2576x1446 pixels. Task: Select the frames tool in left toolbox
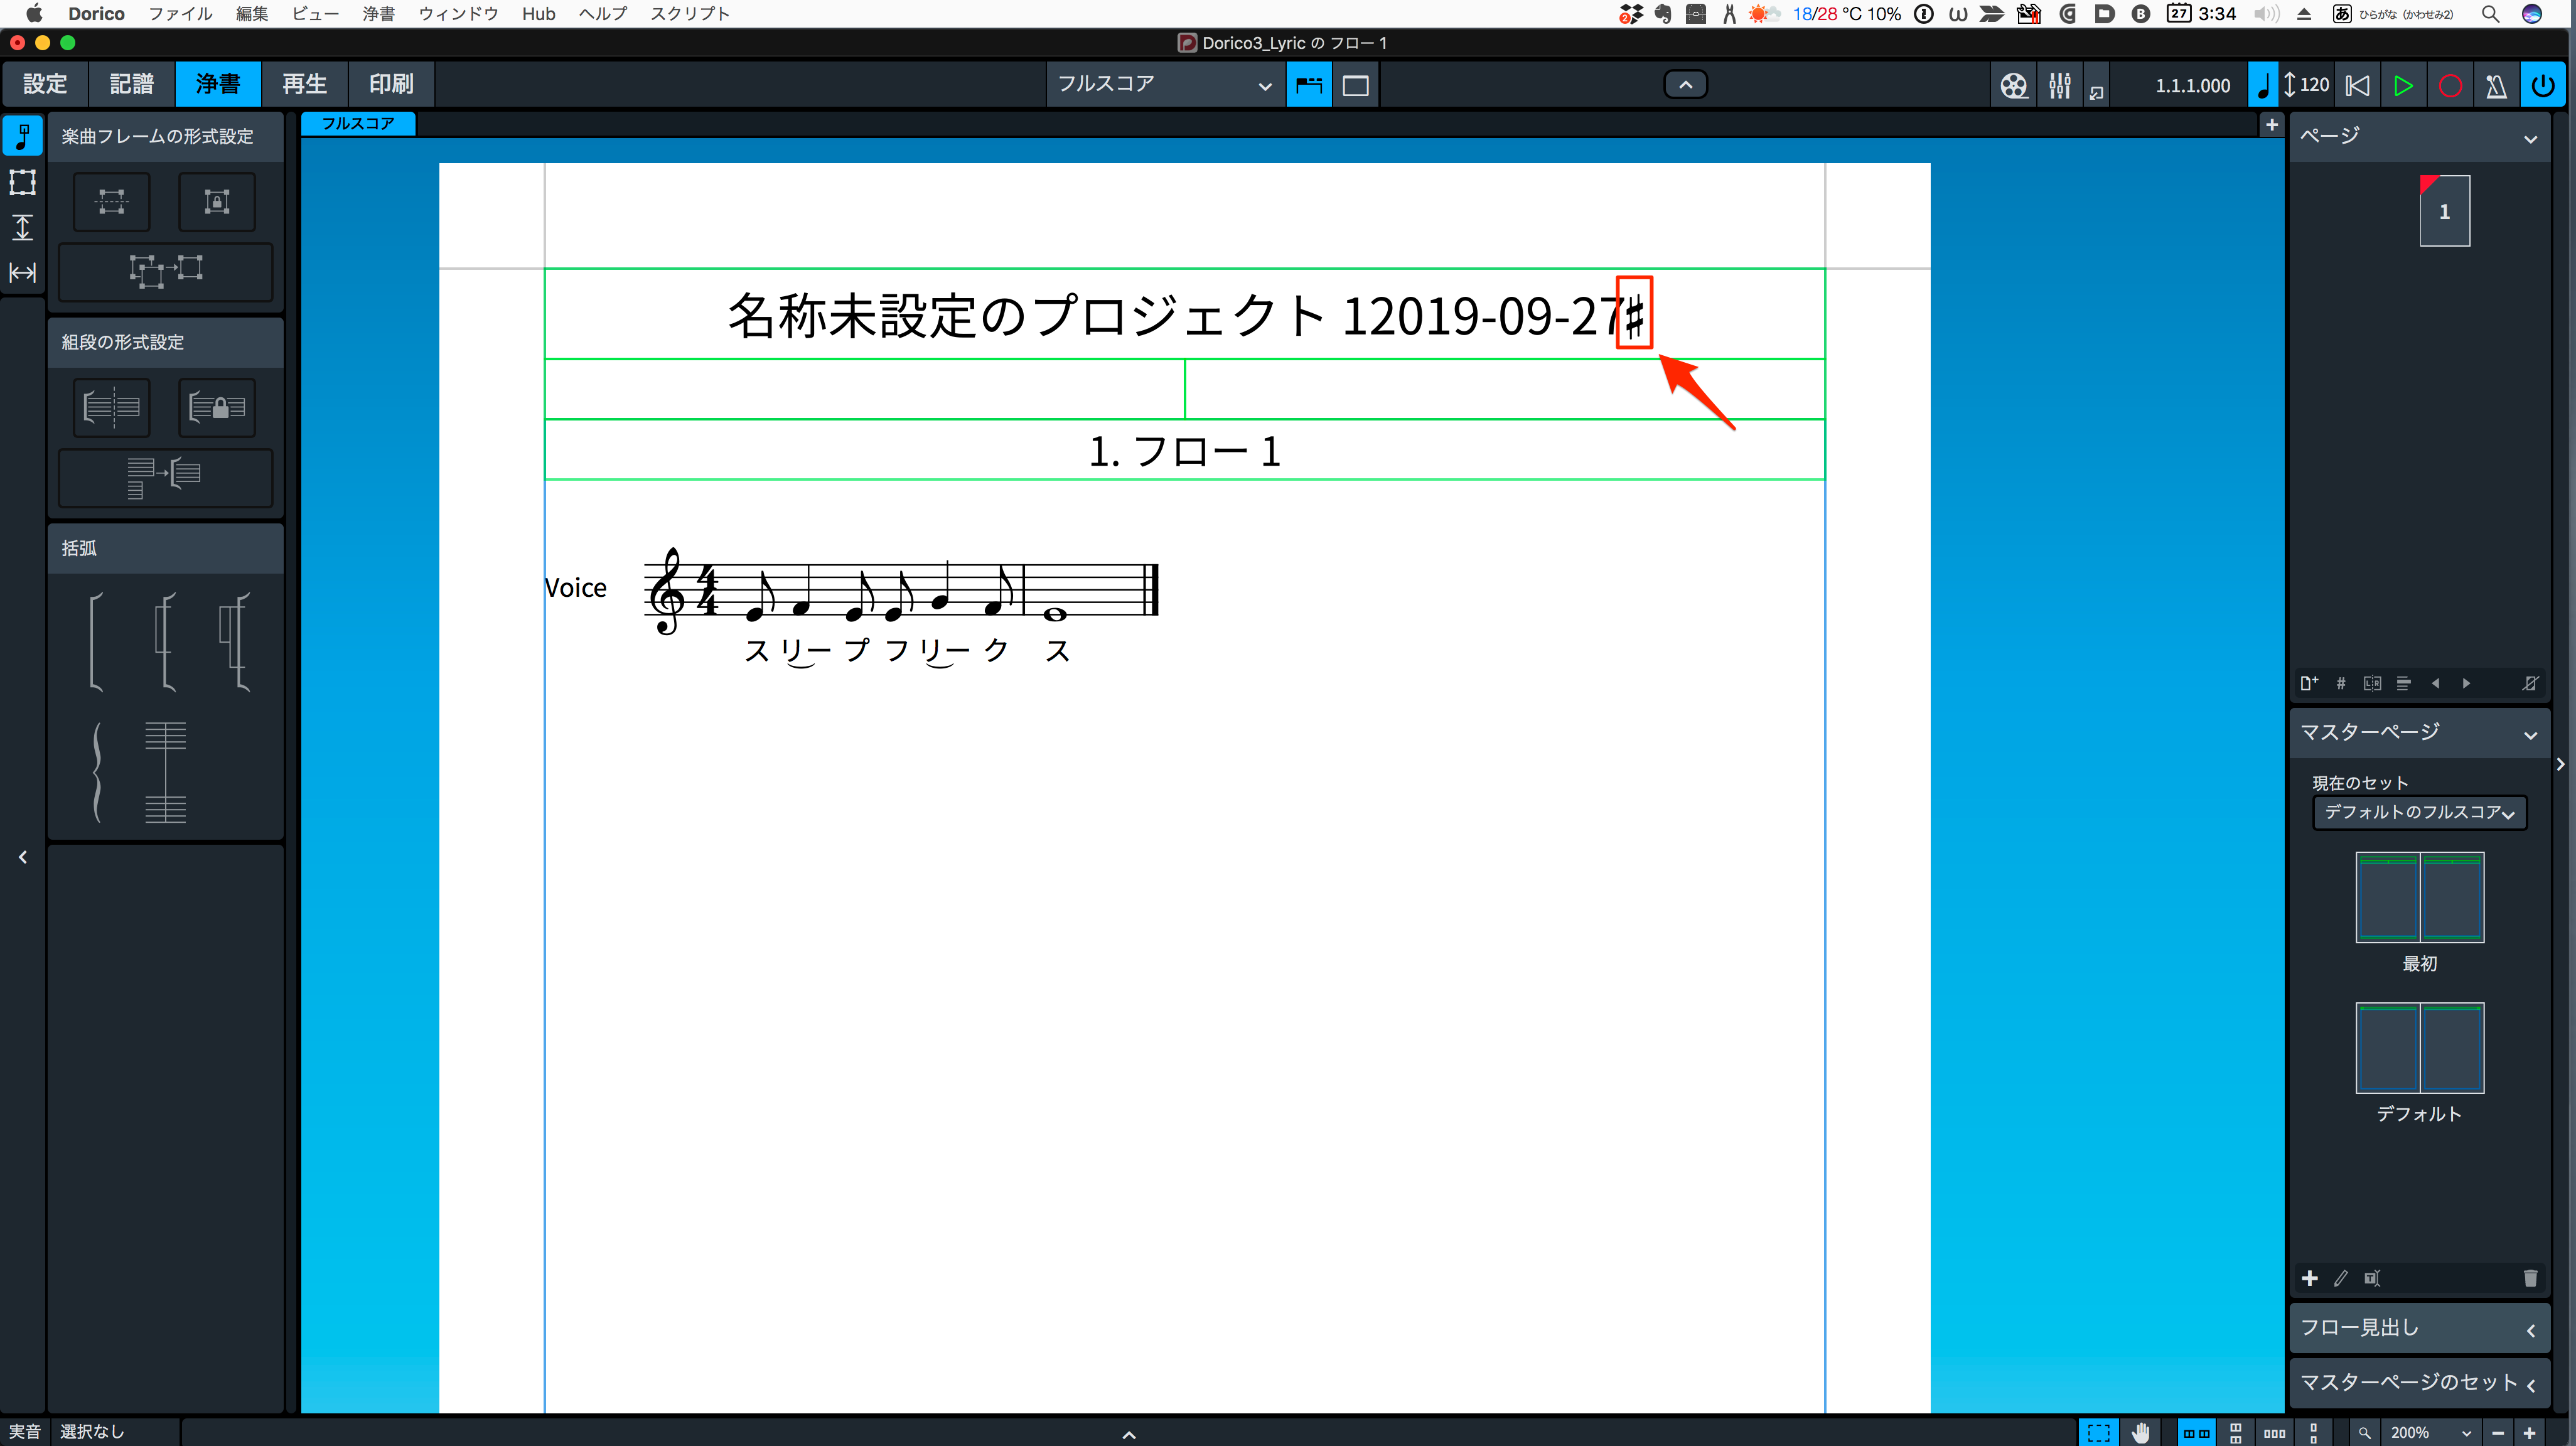pos(22,182)
